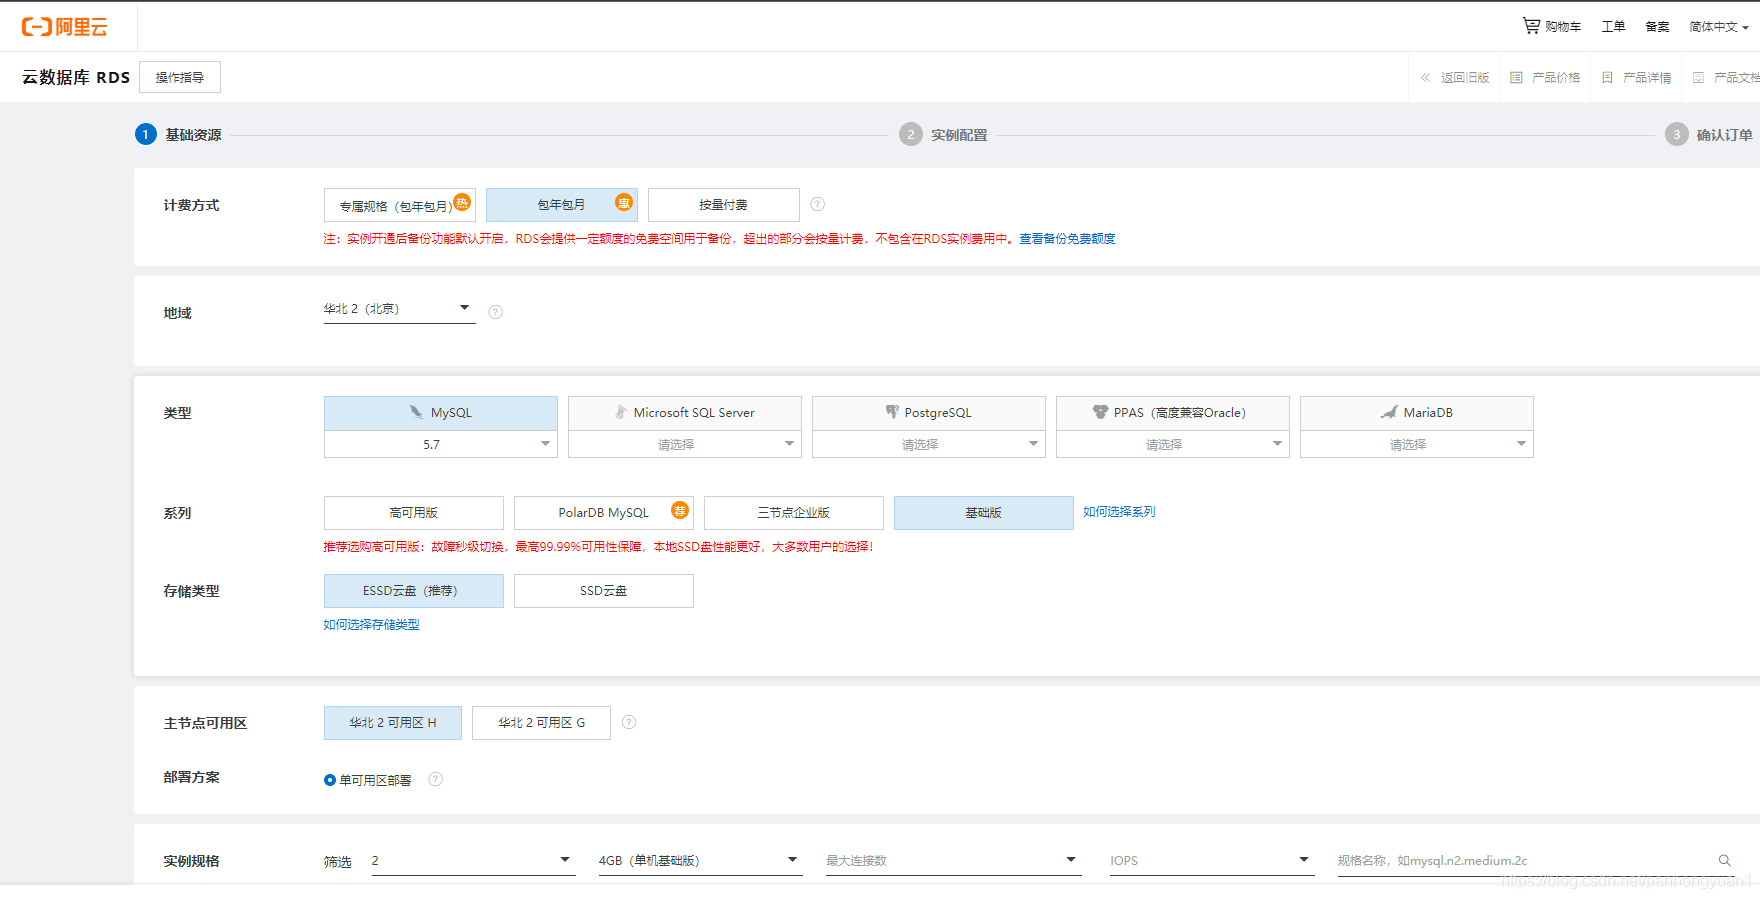Choose the 基础版 series
1760x899 pixels.
pos(984,513)
